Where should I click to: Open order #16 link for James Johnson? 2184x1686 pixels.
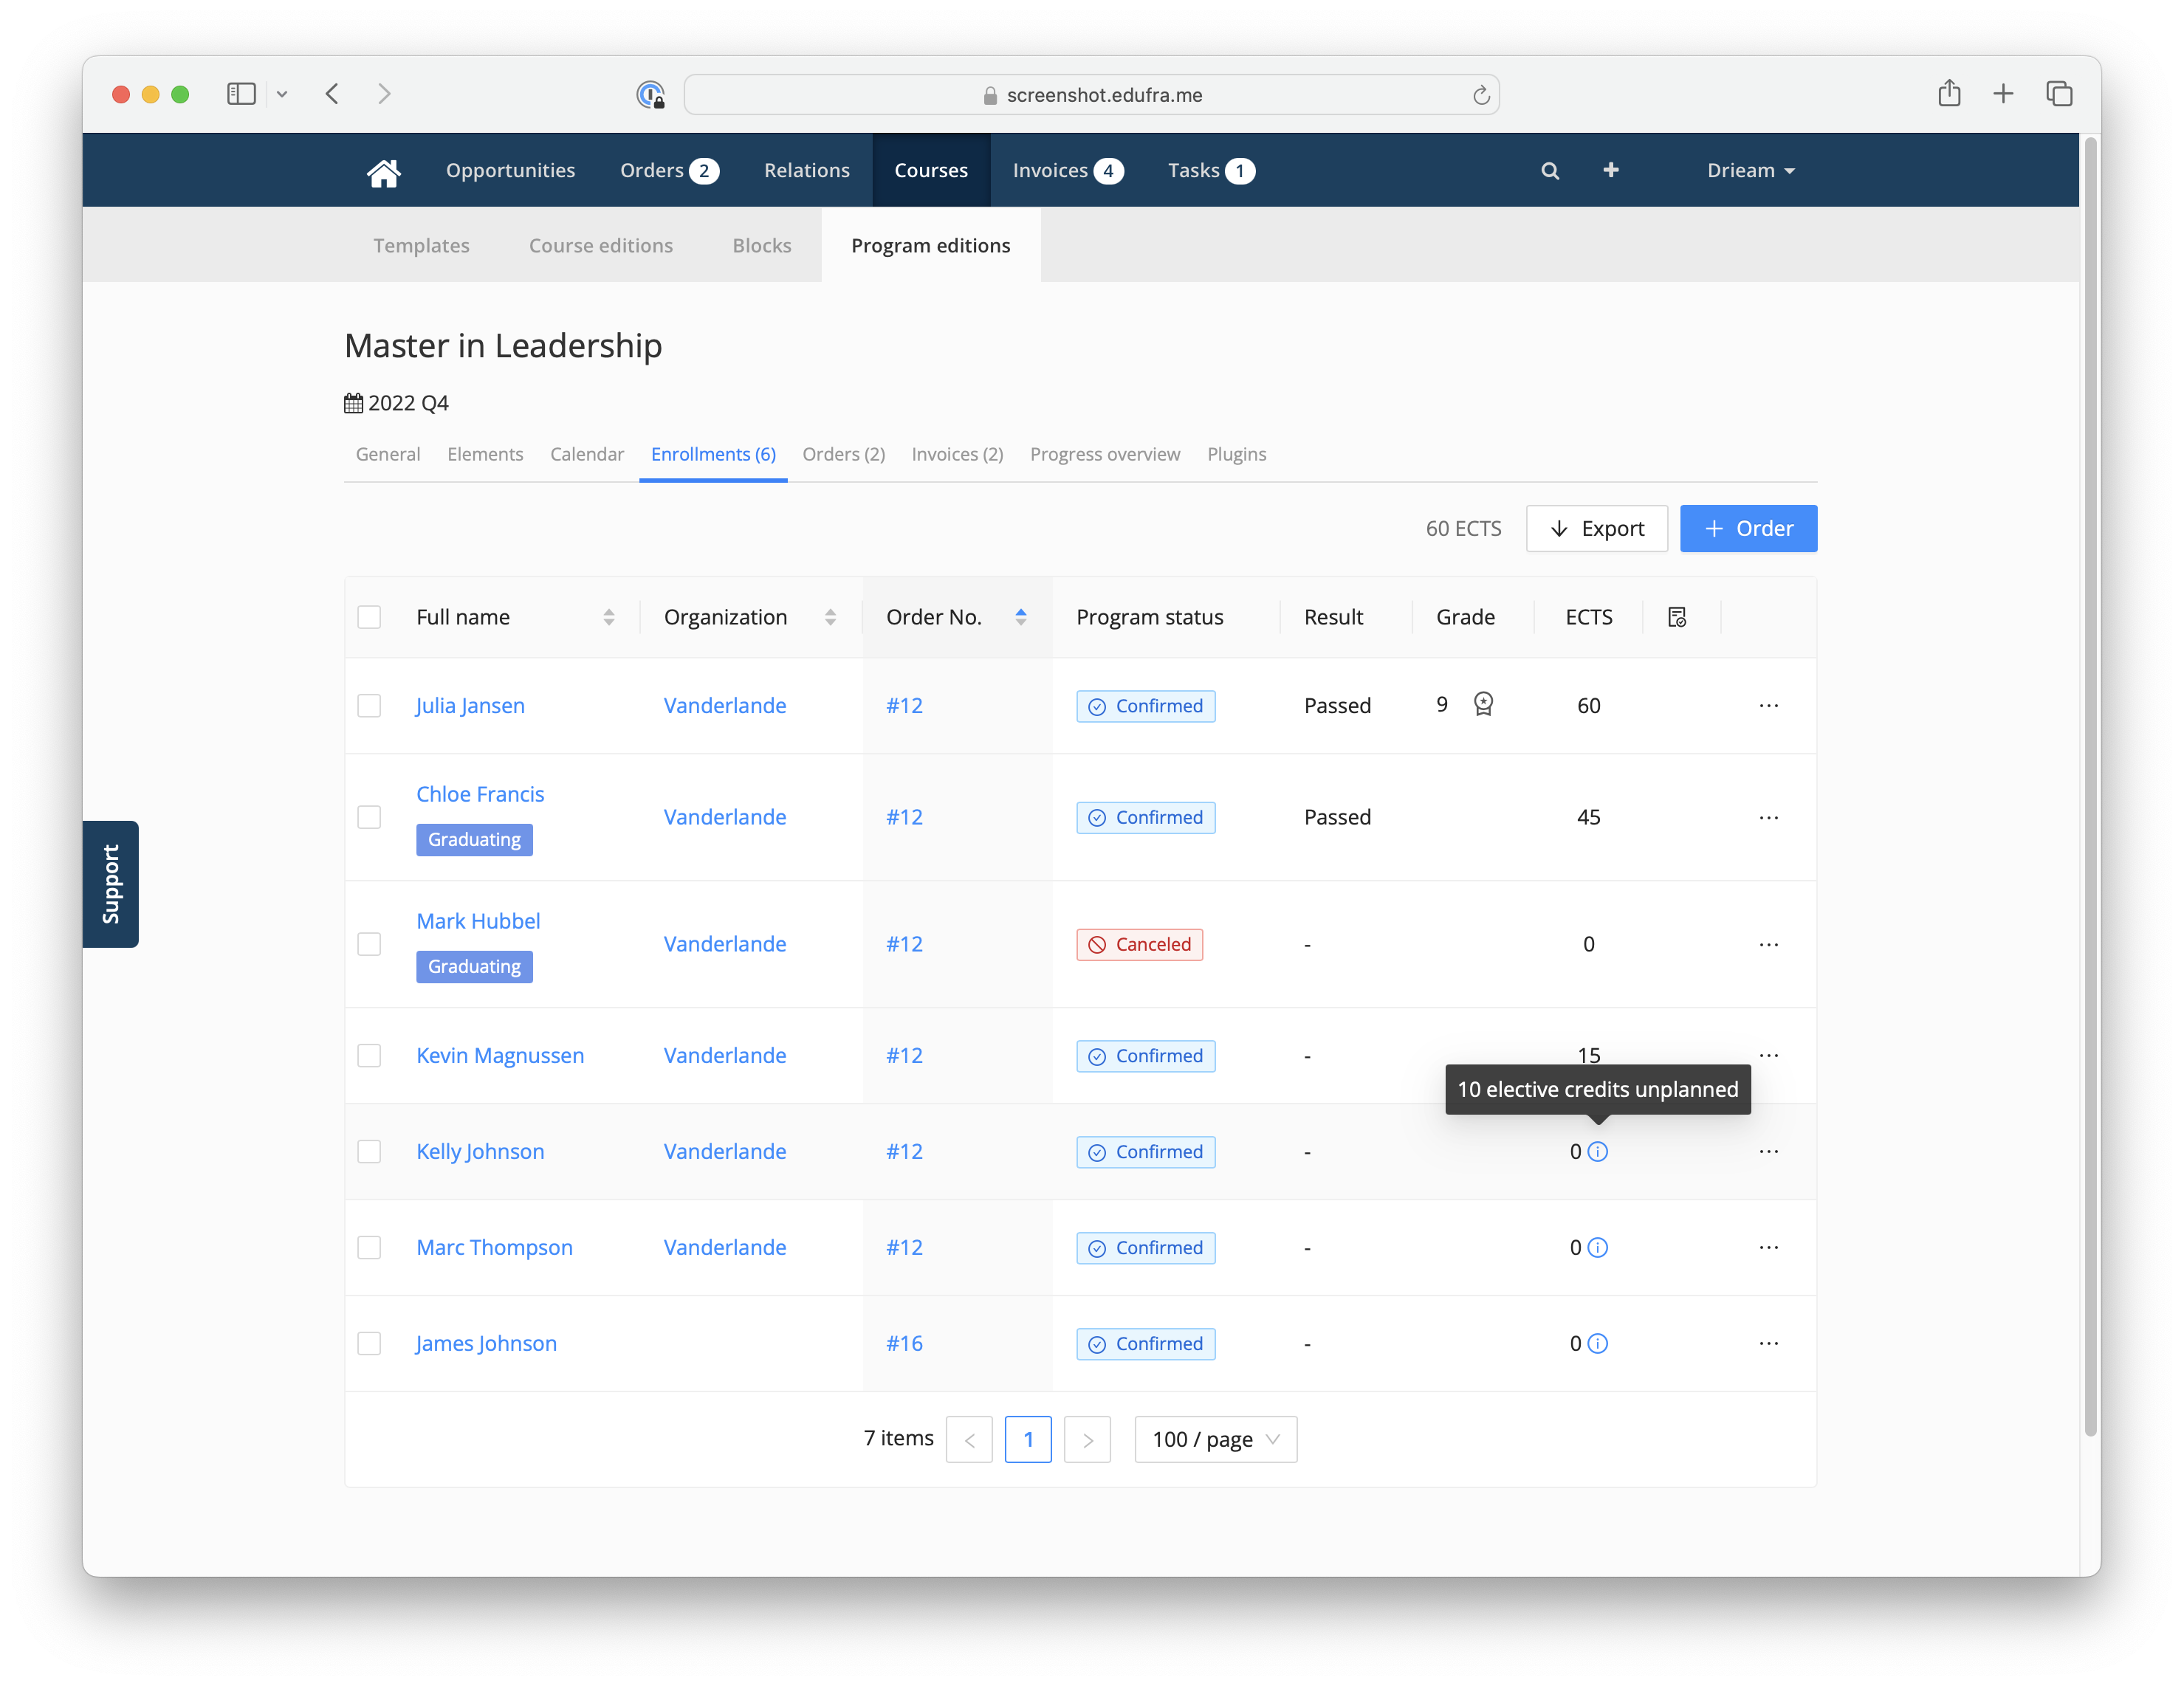pos(904,1344)
